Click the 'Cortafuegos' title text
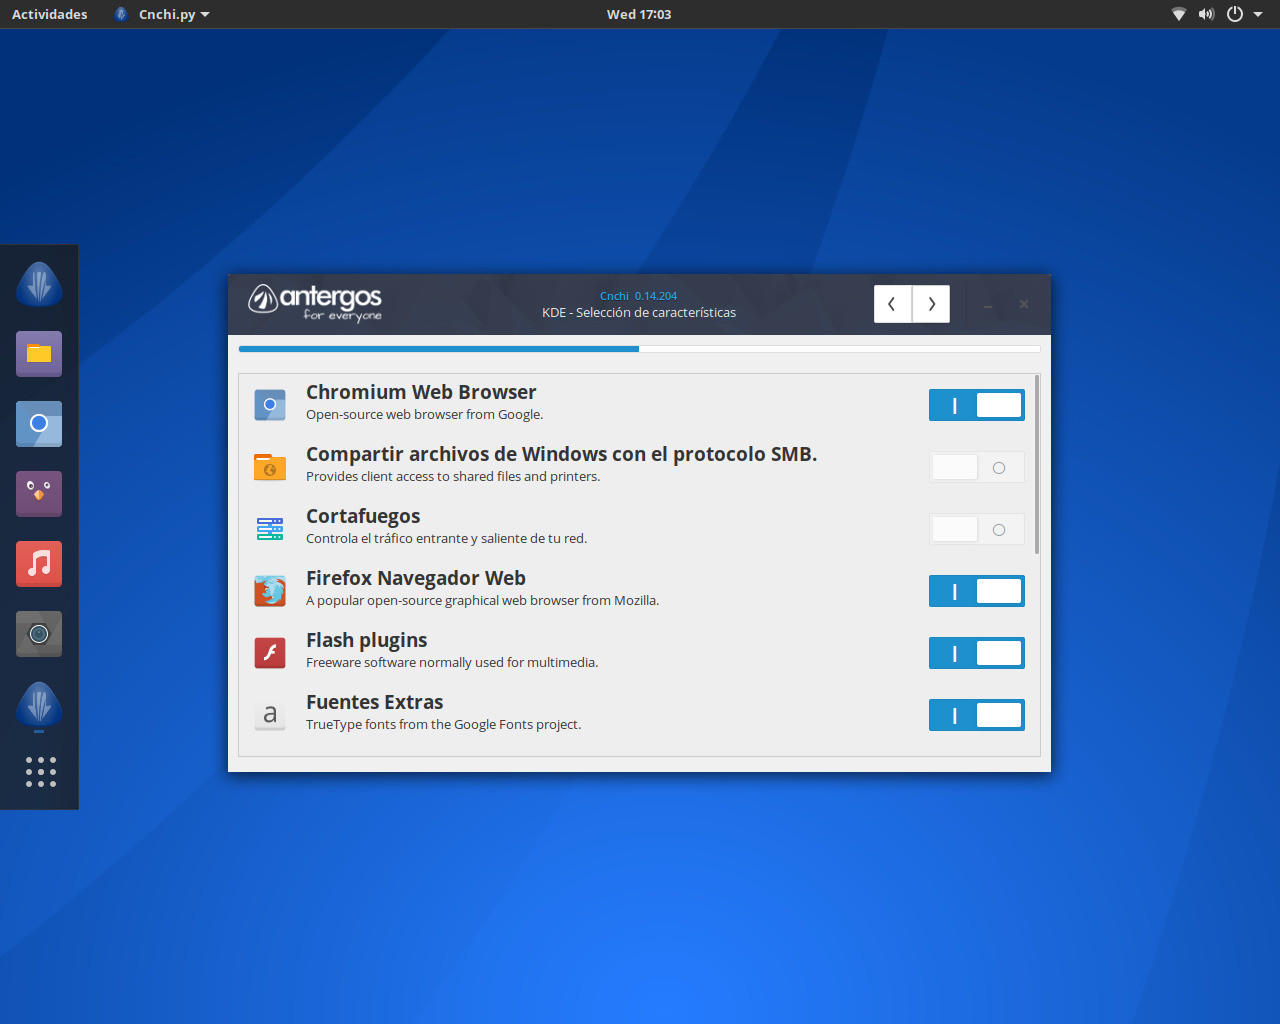This screenshot has height=1024, width=1280. click(x=363, y=516)
